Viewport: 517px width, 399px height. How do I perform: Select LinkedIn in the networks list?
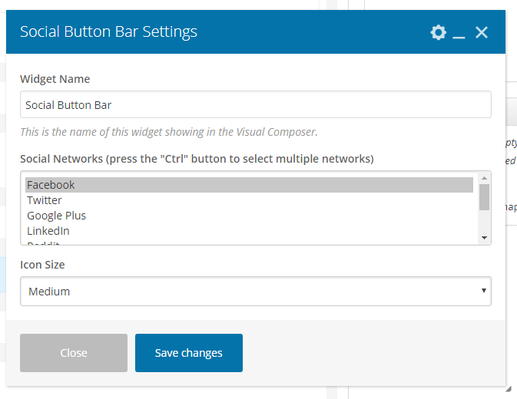click(249, 231)
